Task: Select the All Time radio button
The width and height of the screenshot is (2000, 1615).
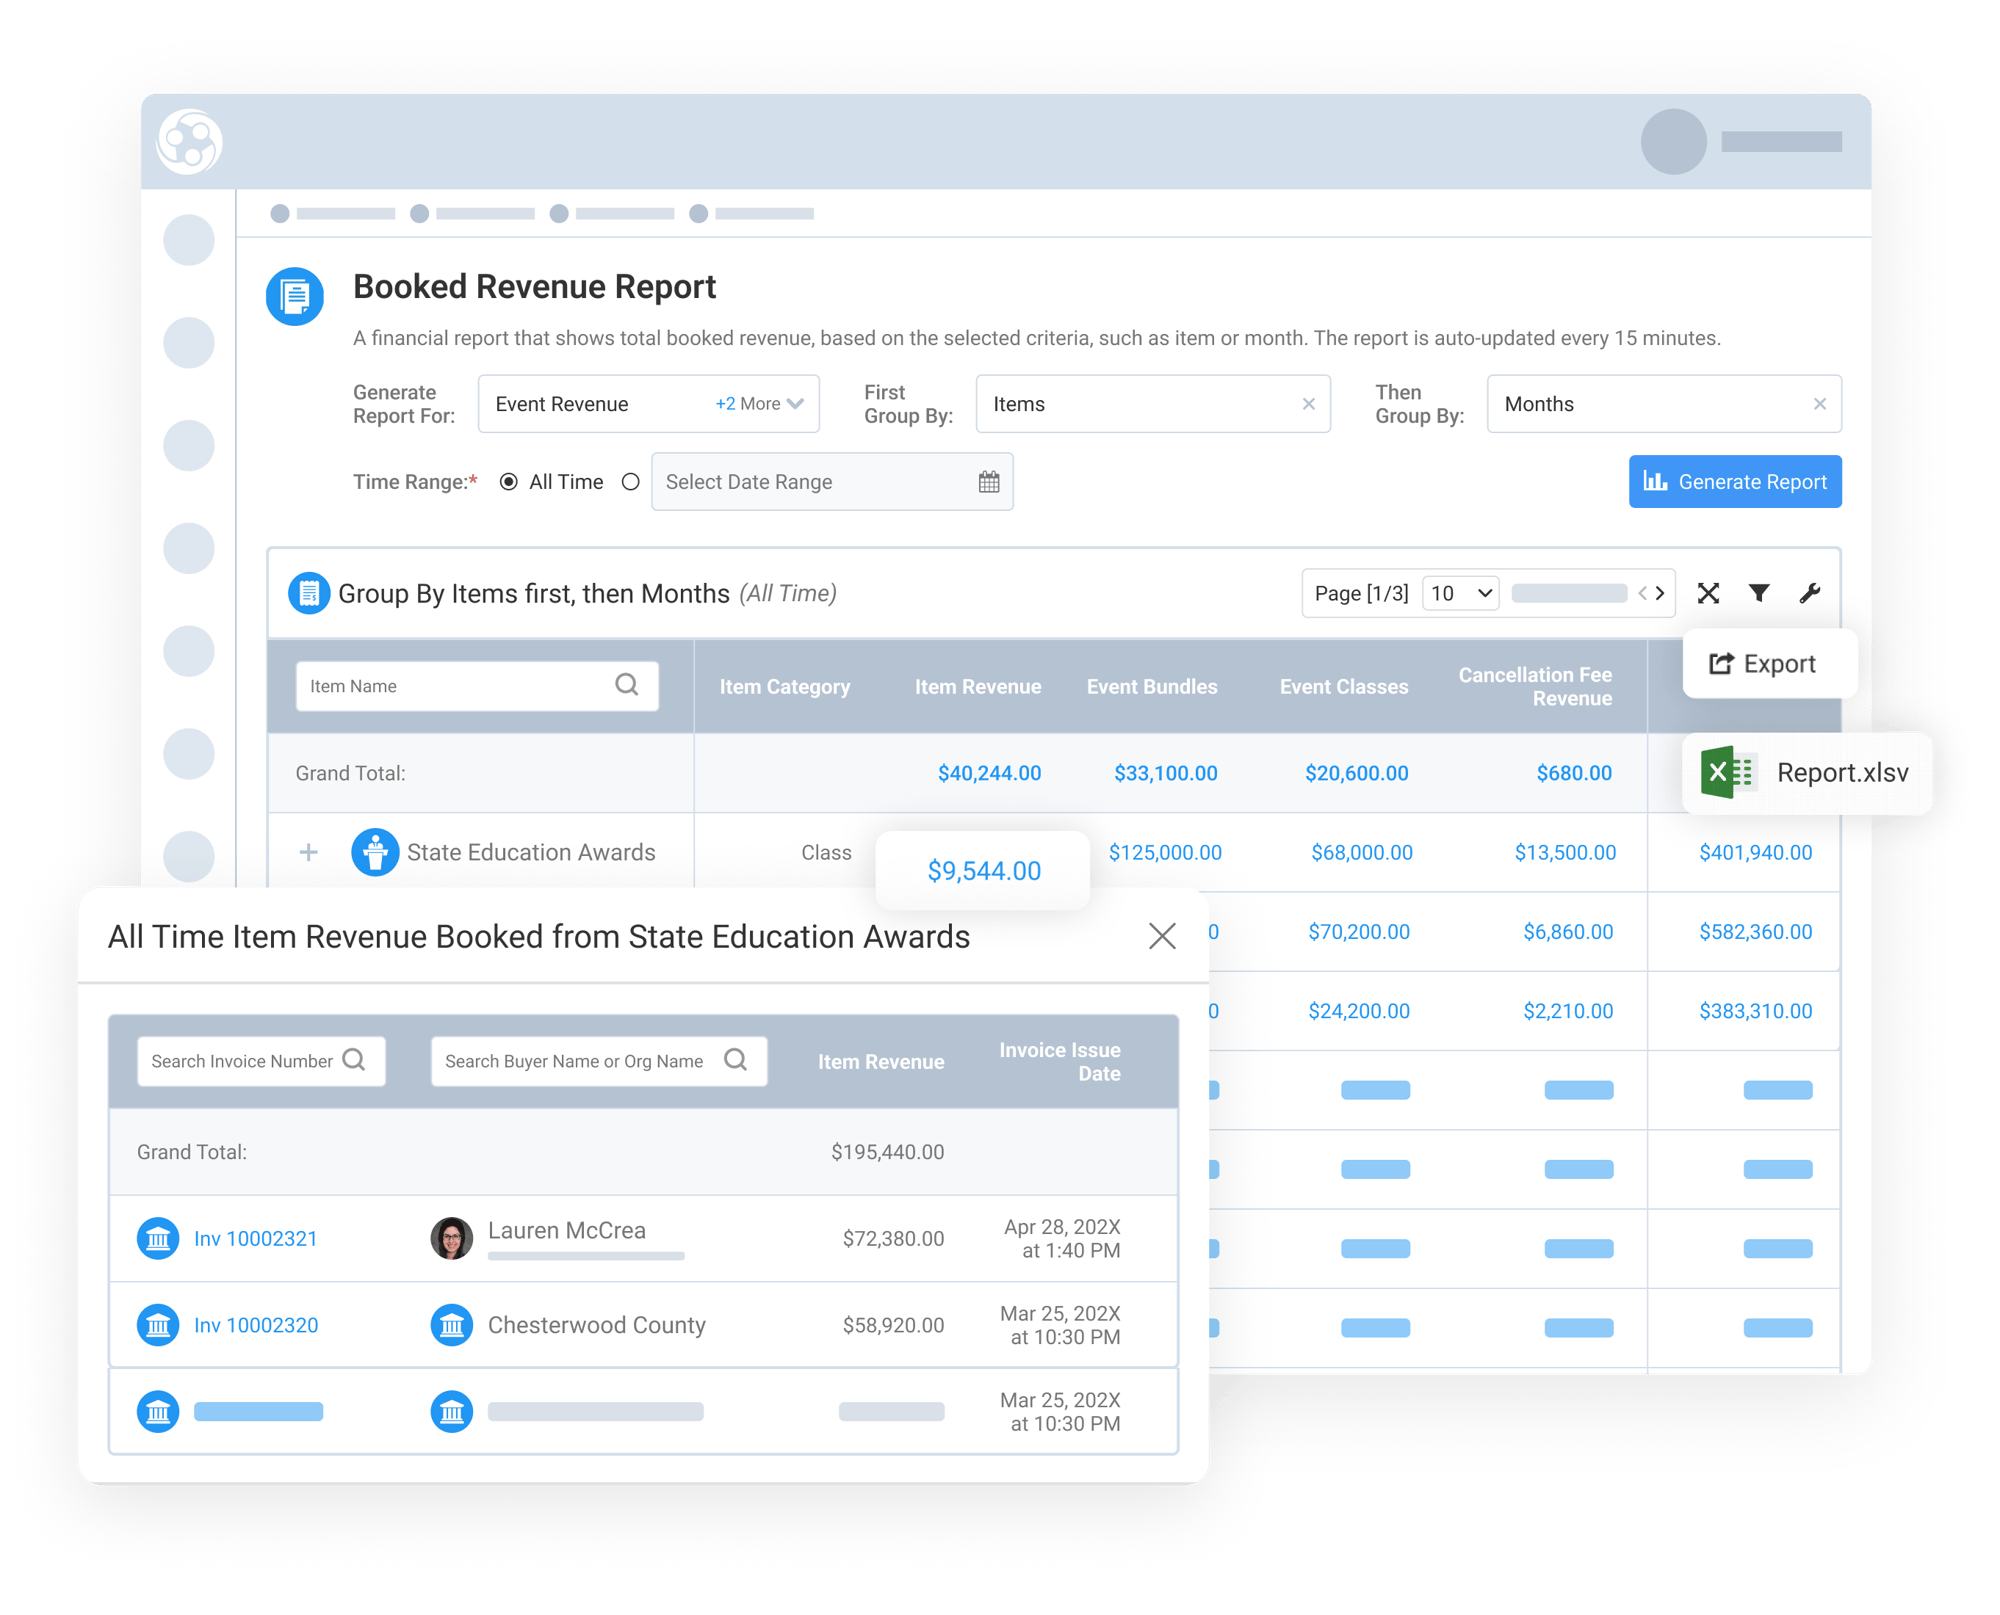Action: (x=510, y=481)
